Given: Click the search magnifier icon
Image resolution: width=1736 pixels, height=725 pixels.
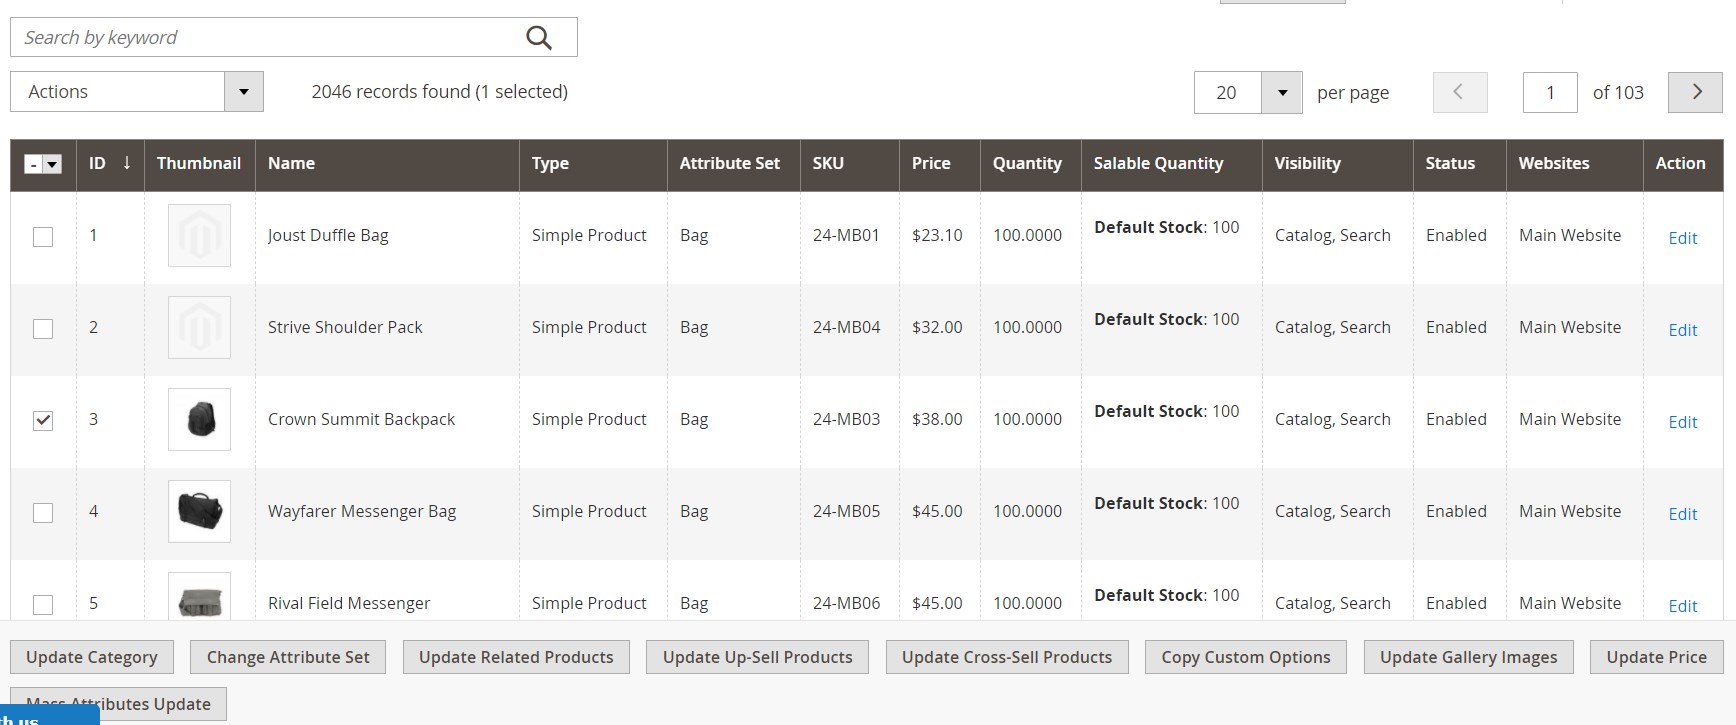Looking at the screenshot, I should (538, 38).
